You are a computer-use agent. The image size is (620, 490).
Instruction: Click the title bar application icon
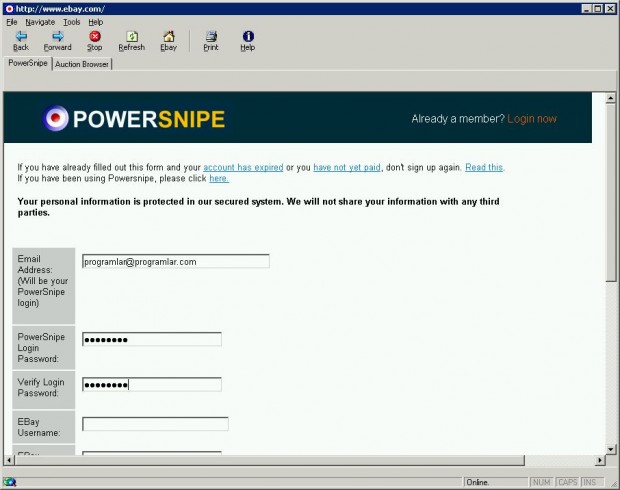point(9,9)
